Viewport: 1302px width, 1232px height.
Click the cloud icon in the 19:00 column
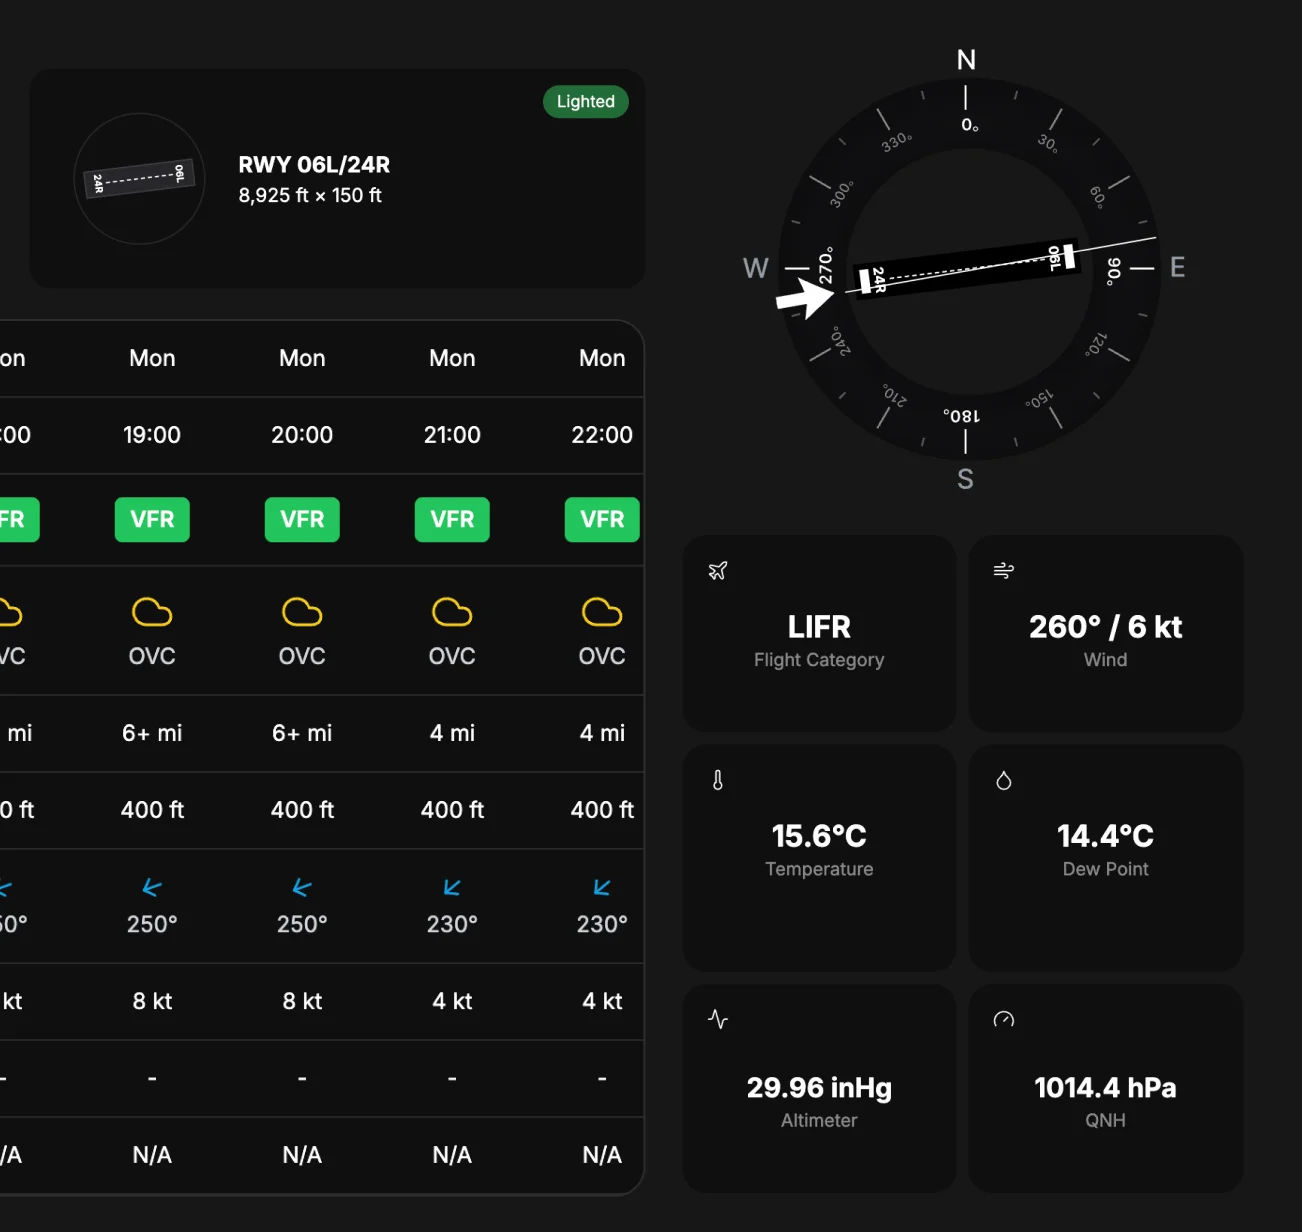(x=152, y=612)
